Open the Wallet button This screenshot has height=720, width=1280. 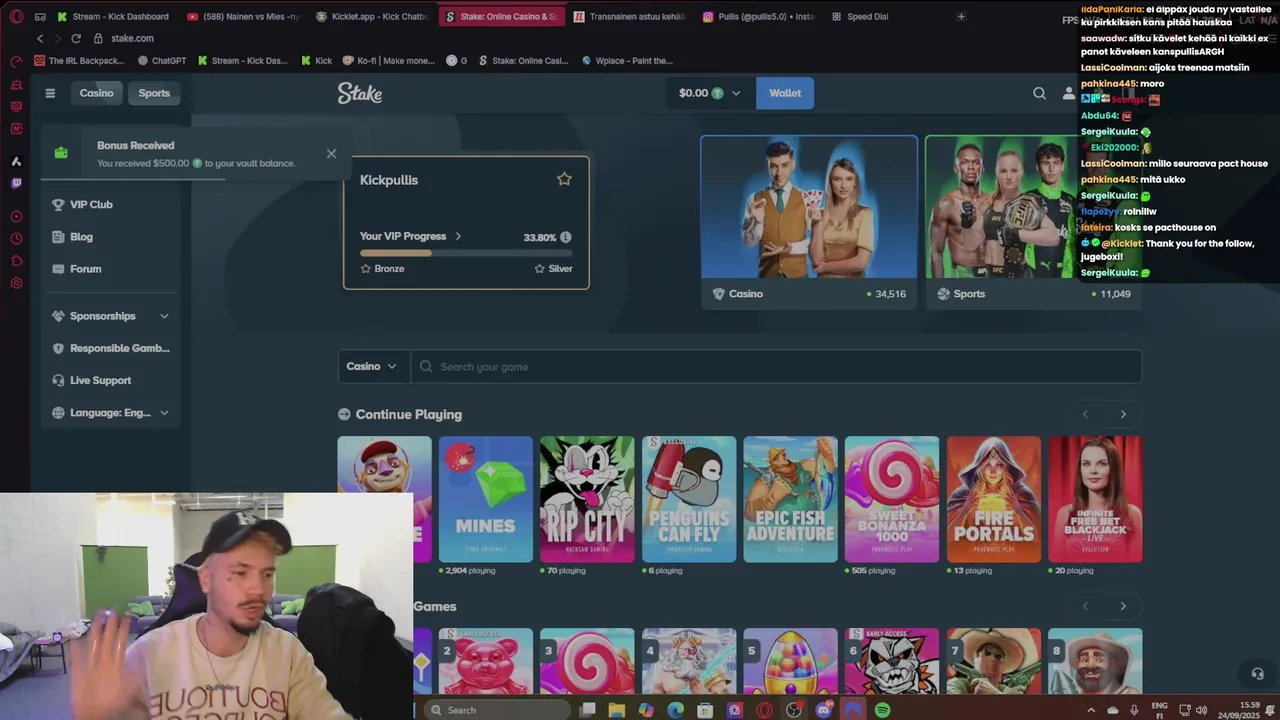[x=785, y=93]
